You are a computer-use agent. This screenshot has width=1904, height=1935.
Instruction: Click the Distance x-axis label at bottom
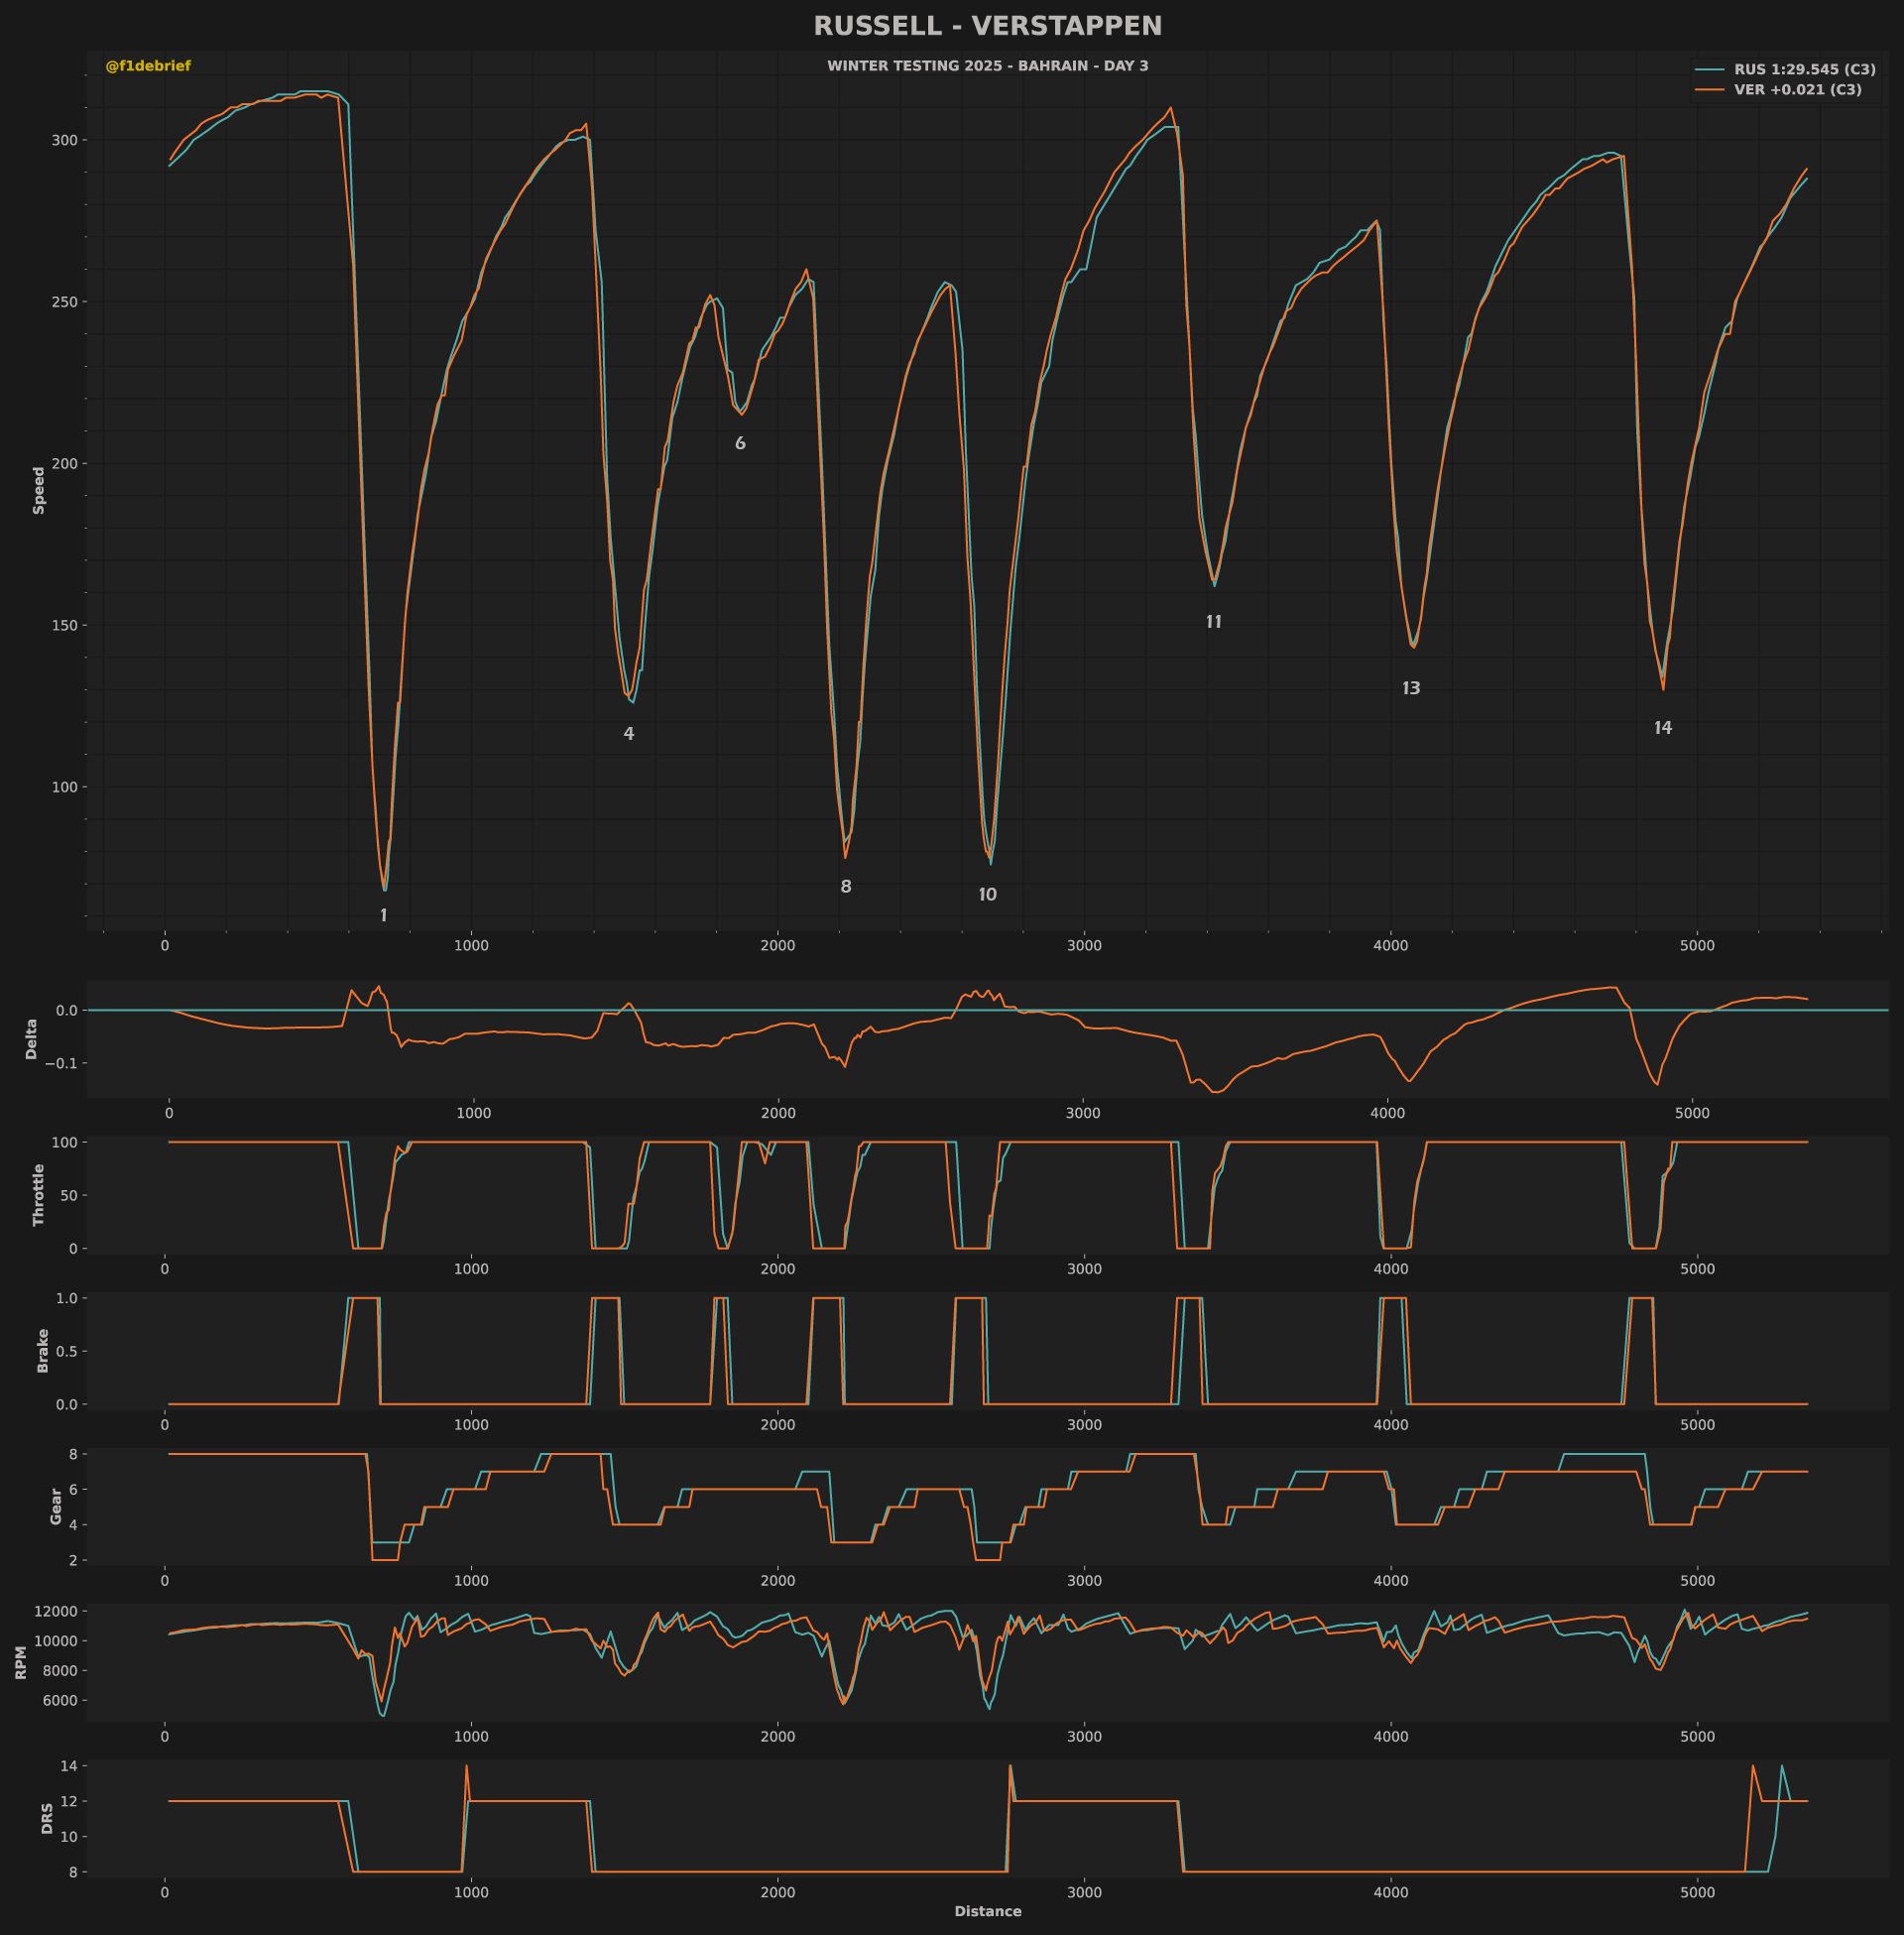pos(987,1911)
